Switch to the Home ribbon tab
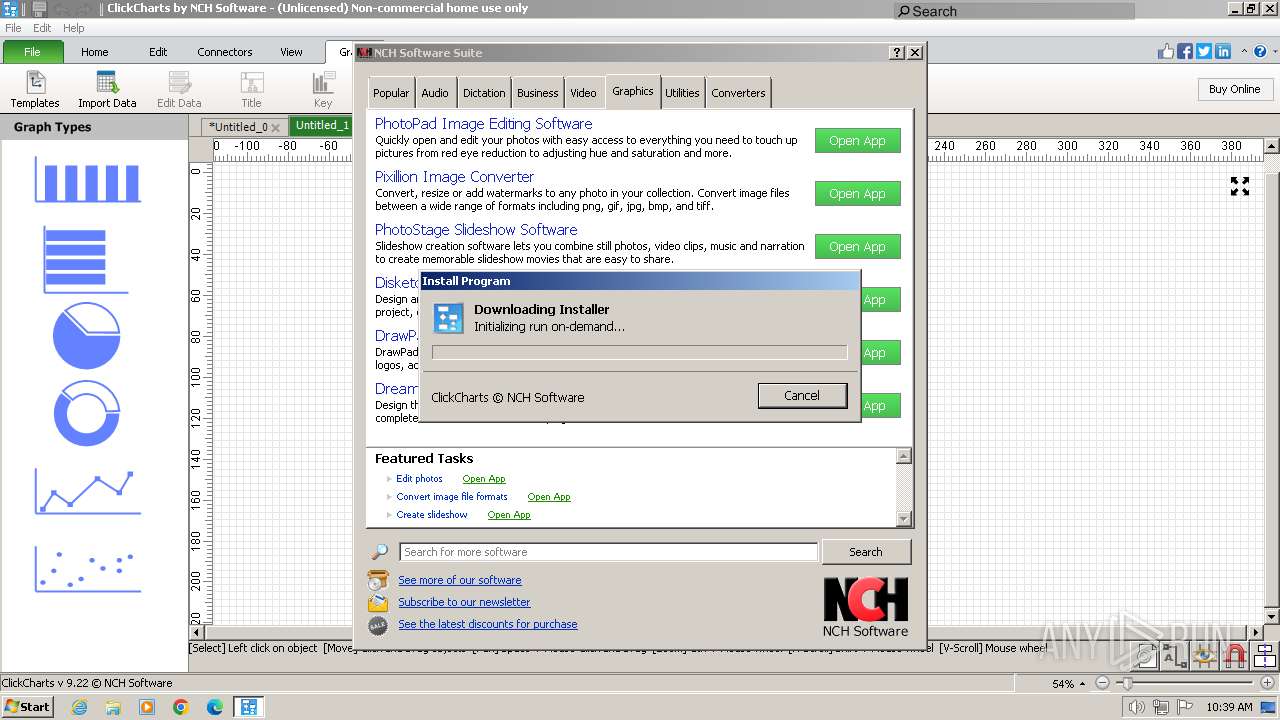Viewport: 1280px width, 720px height. (x=95, y=52)
